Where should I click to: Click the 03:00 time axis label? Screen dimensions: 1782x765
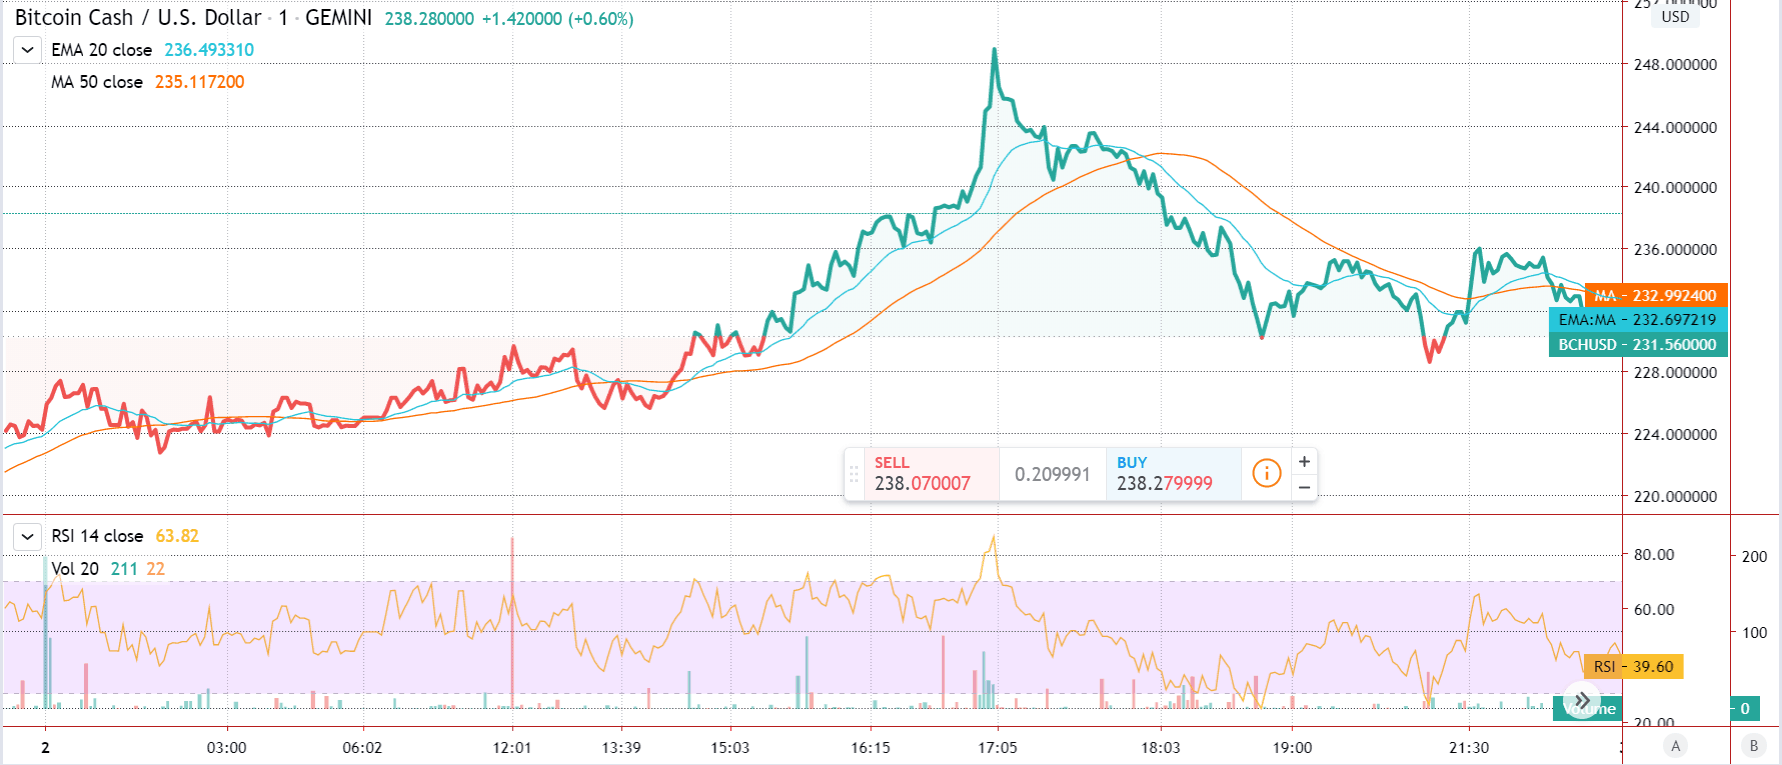[x=227, y=747]
